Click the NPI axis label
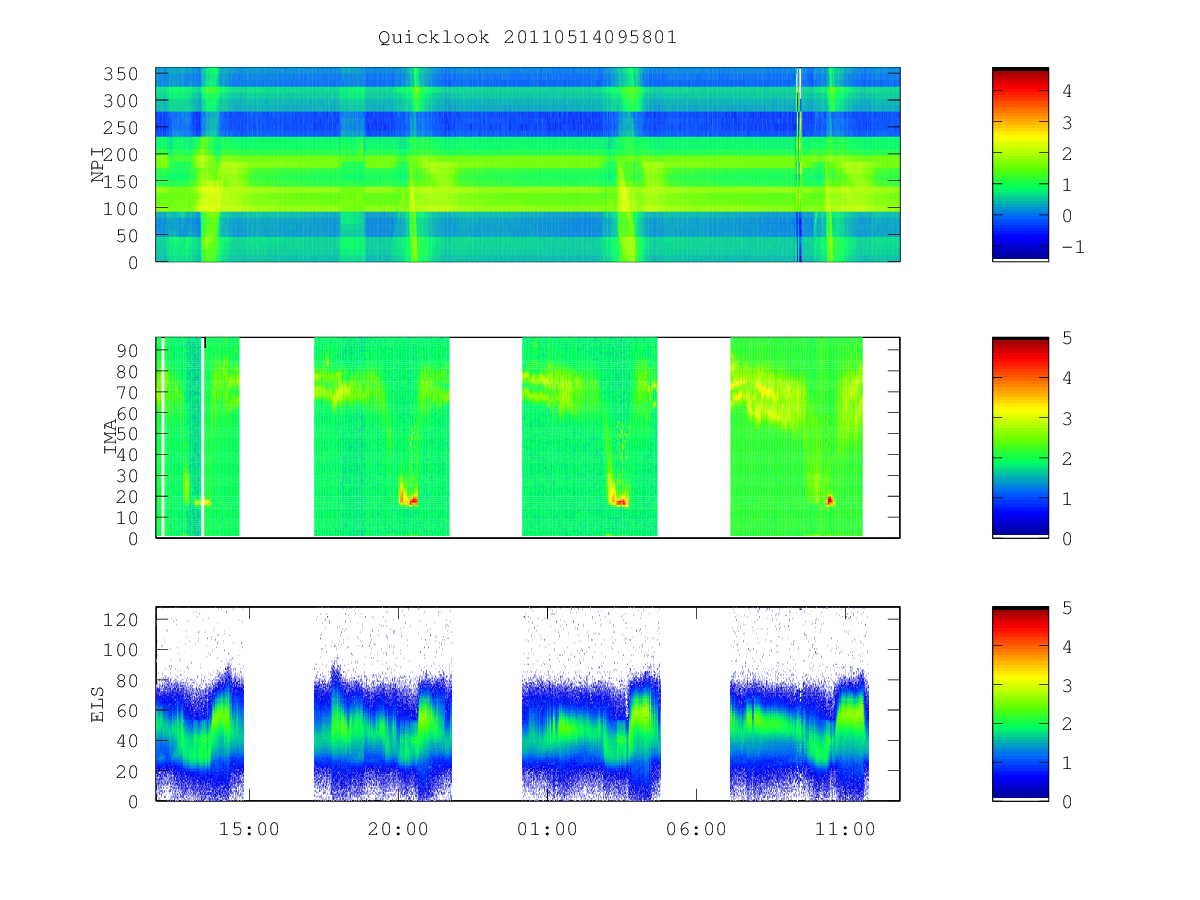This screenshot has width=1200, height=900. (x=98, y=165)
